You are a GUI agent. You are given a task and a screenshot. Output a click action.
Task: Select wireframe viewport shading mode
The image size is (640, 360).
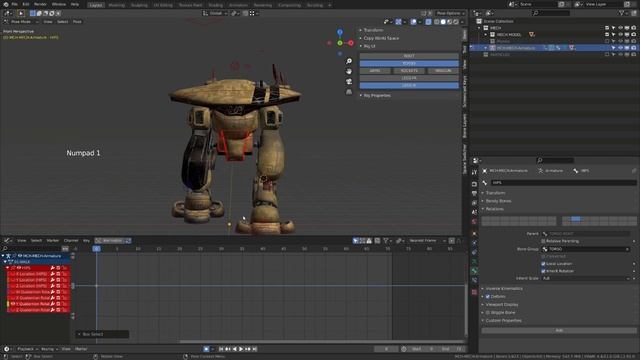coord(437,22)
